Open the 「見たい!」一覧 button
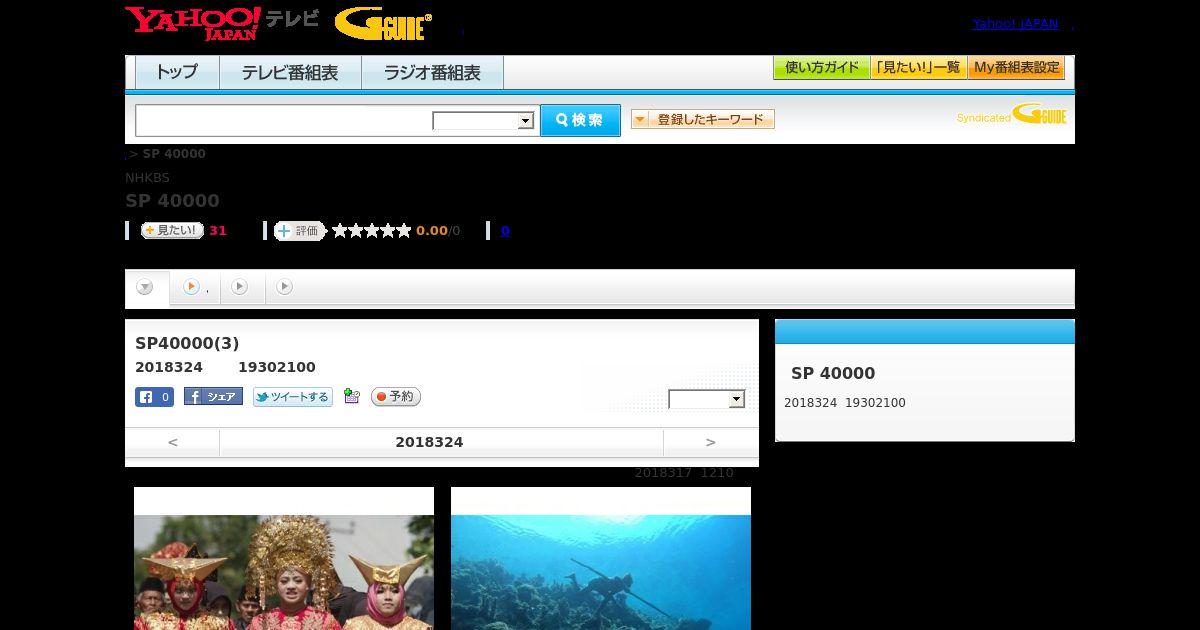 tap(918, 68)
